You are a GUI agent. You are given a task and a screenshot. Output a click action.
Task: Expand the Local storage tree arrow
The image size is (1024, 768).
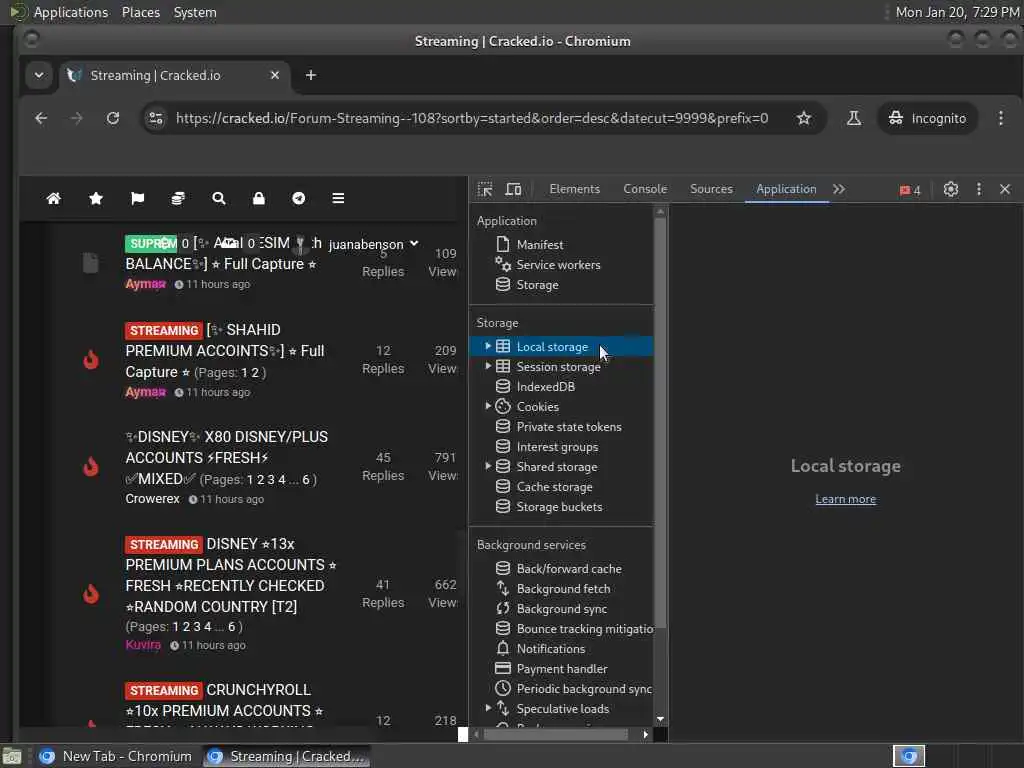coord(488,347)
